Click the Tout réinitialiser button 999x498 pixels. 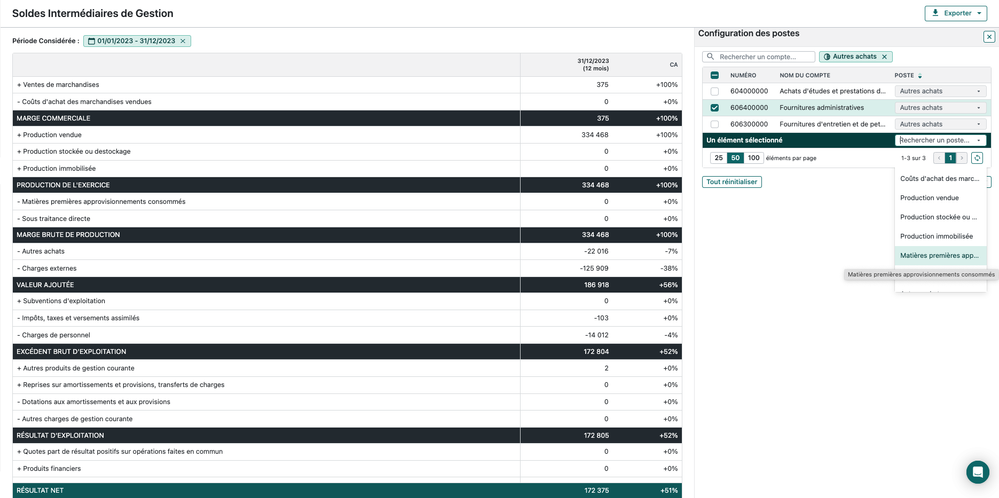pos(732,182)
